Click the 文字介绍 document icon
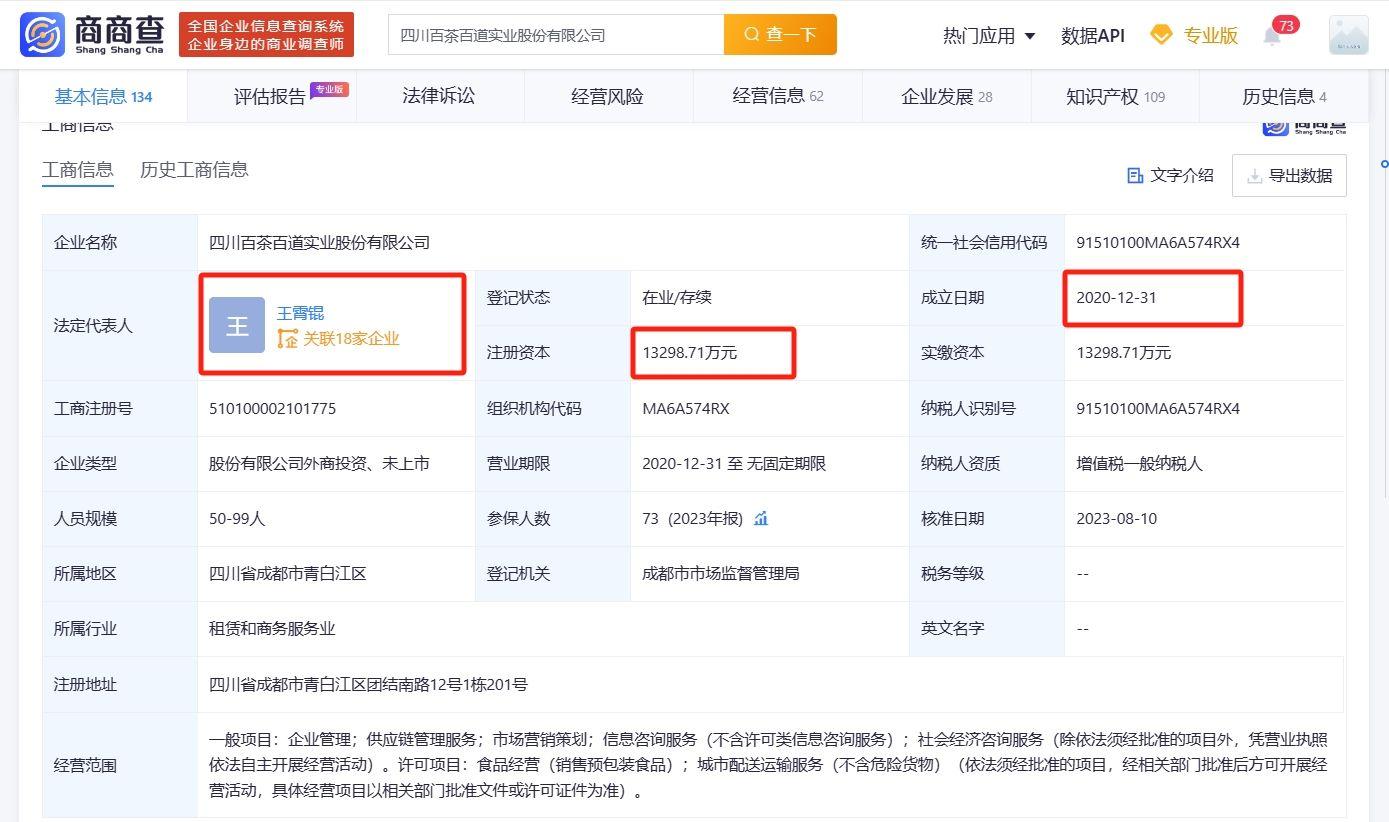The width and height of the screenshot is (1389, 822). click(1135, 175)
